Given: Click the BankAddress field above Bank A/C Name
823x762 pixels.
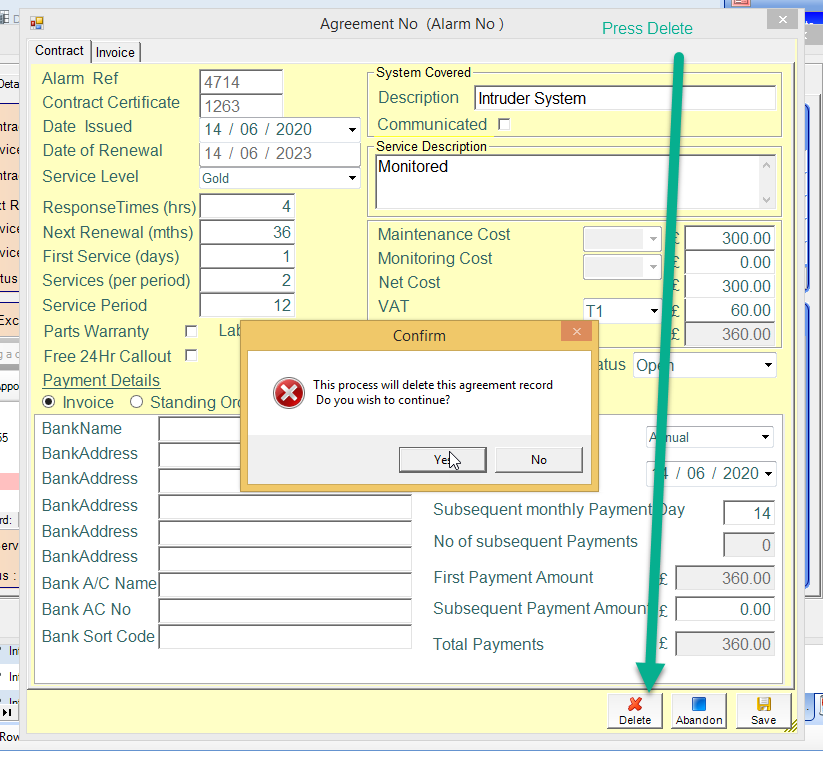Looking at the screenshot, I should [x=285, y=559].
